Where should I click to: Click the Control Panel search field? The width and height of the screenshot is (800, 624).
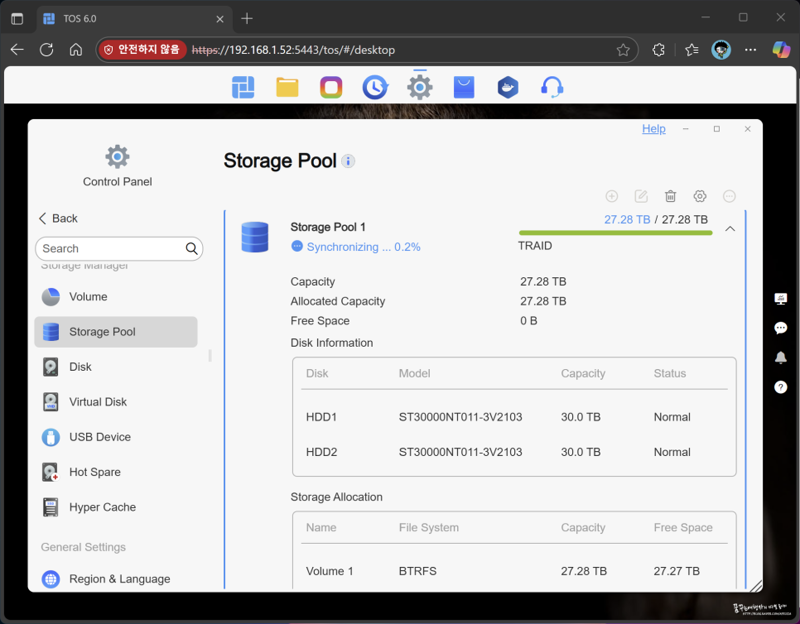point(119,248)
